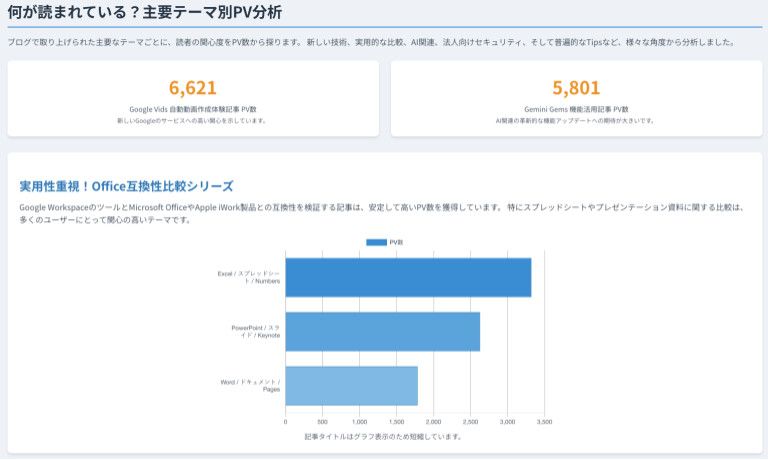The image size is (768, 461).
Task: Toggle the dataset via PV数 legend text
Action: (396, 242)
